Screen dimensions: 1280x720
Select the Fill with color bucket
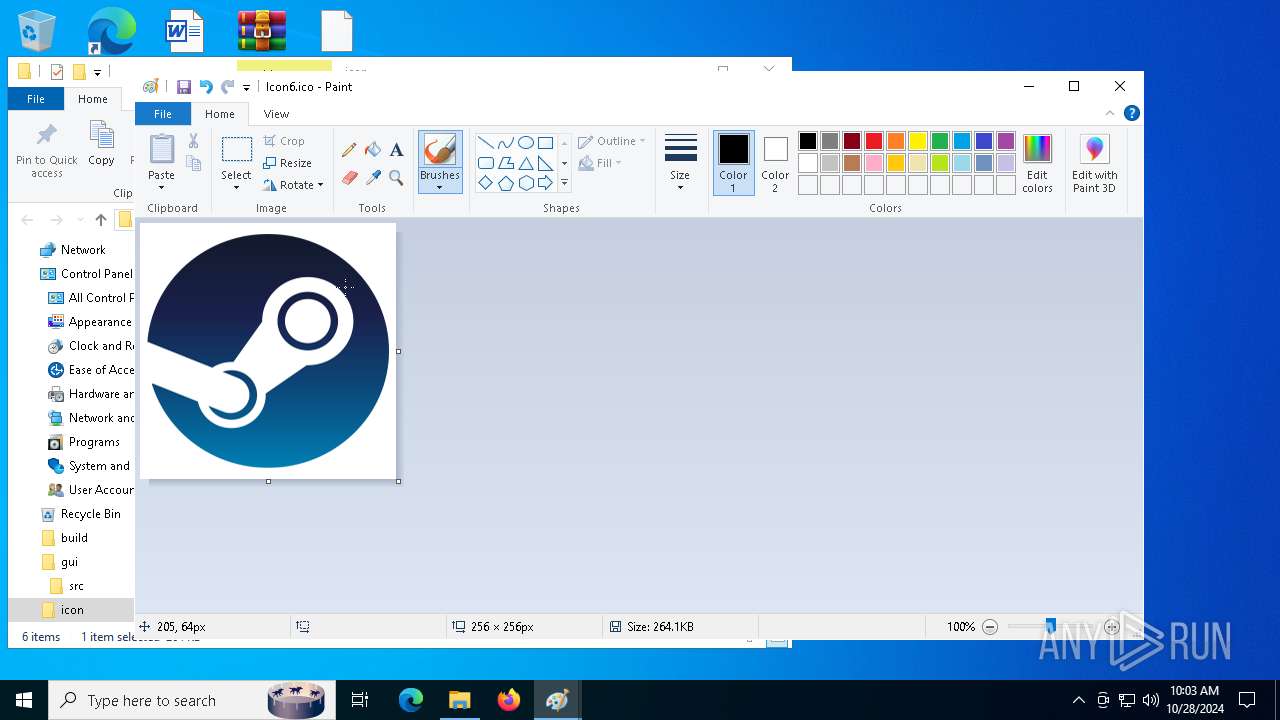pos(373,150)
